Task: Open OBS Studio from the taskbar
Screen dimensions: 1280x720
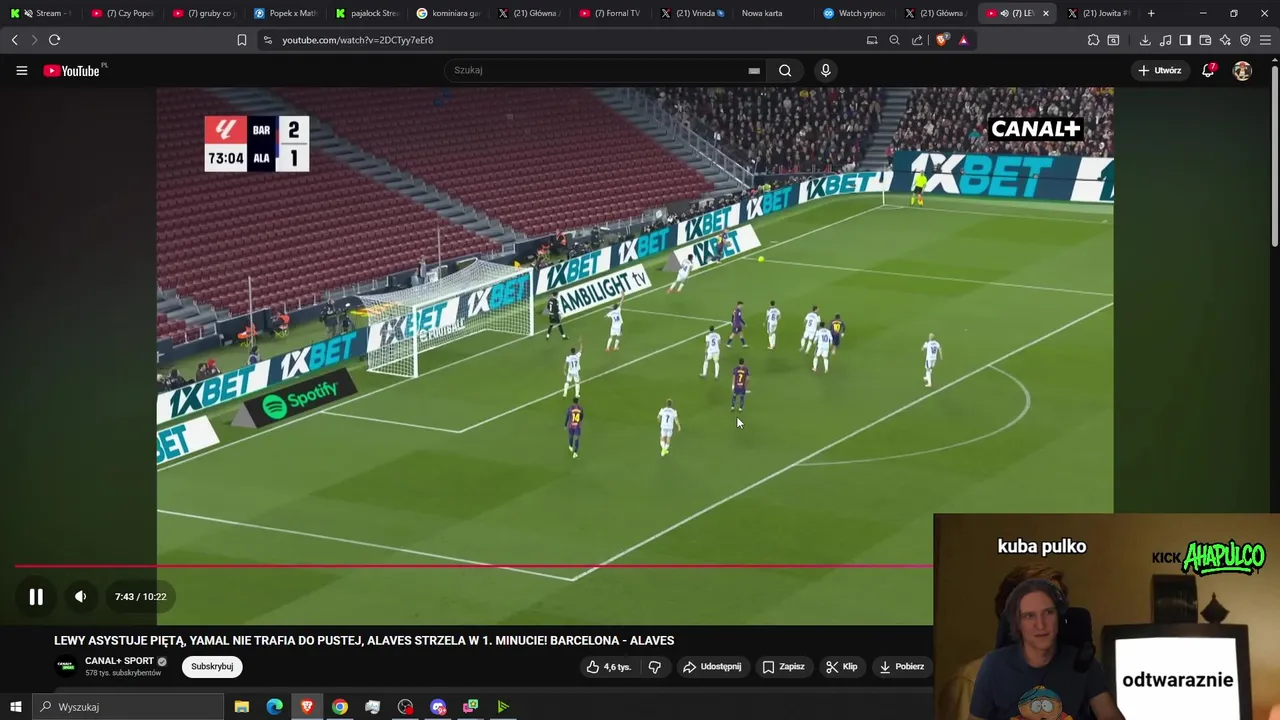Action: (x=405, y=707)
